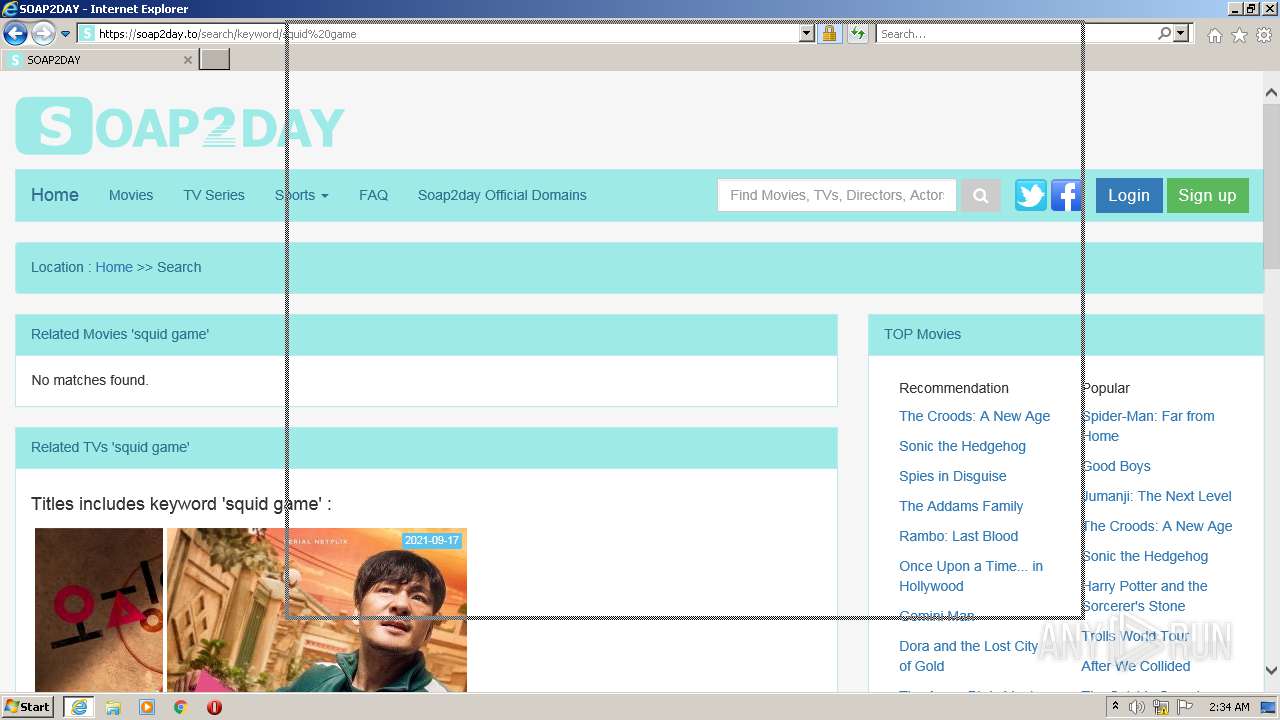Open the red Opera taskbar icon

[x=214, y=707]
